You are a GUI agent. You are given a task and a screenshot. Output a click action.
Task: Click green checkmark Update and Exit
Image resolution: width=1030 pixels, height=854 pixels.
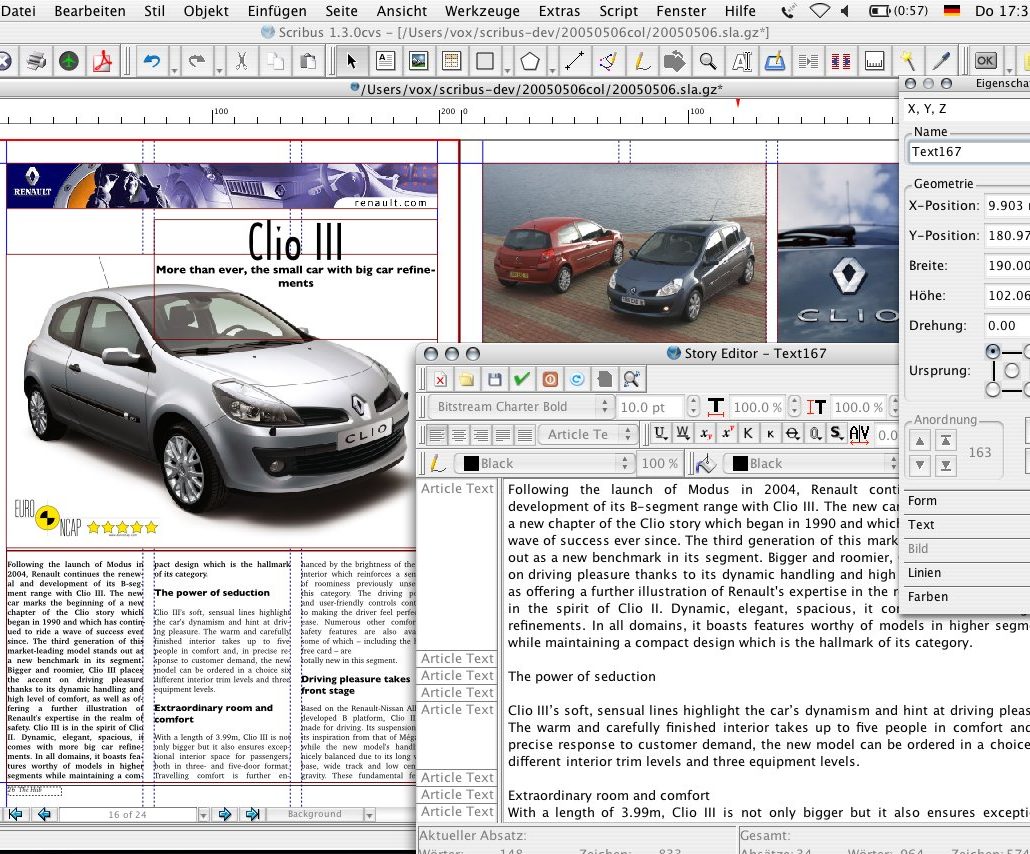click(522, 379)
